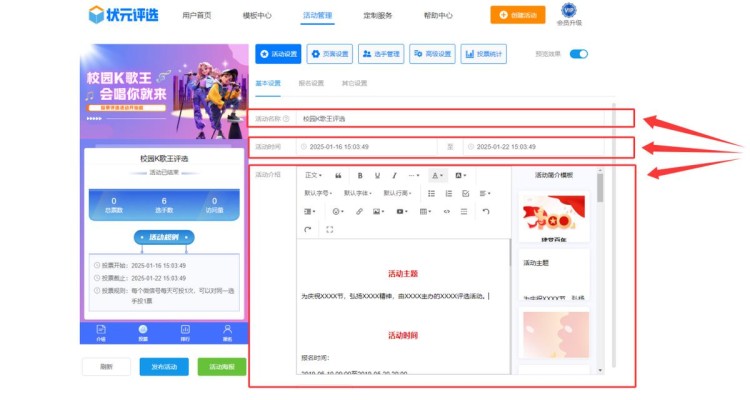Viewport: 750px width, 400px height.
Task: Insert a to-do checkbox list
Action: click(466, 193)
